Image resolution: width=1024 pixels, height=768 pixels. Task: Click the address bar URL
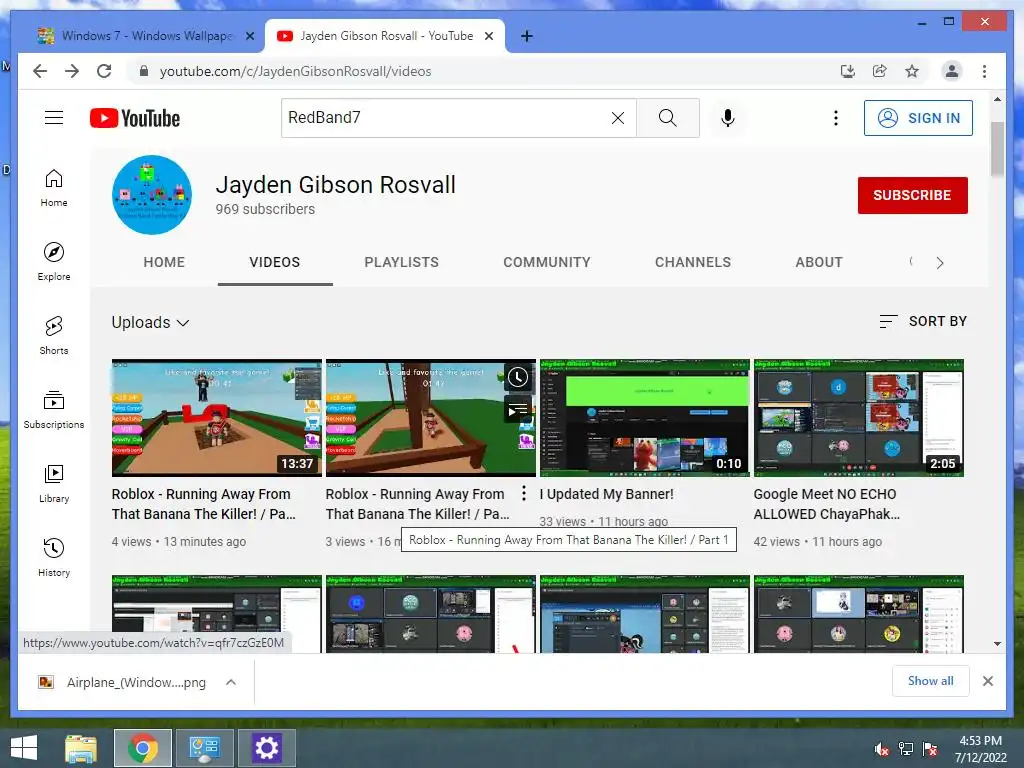click(295, 71)
